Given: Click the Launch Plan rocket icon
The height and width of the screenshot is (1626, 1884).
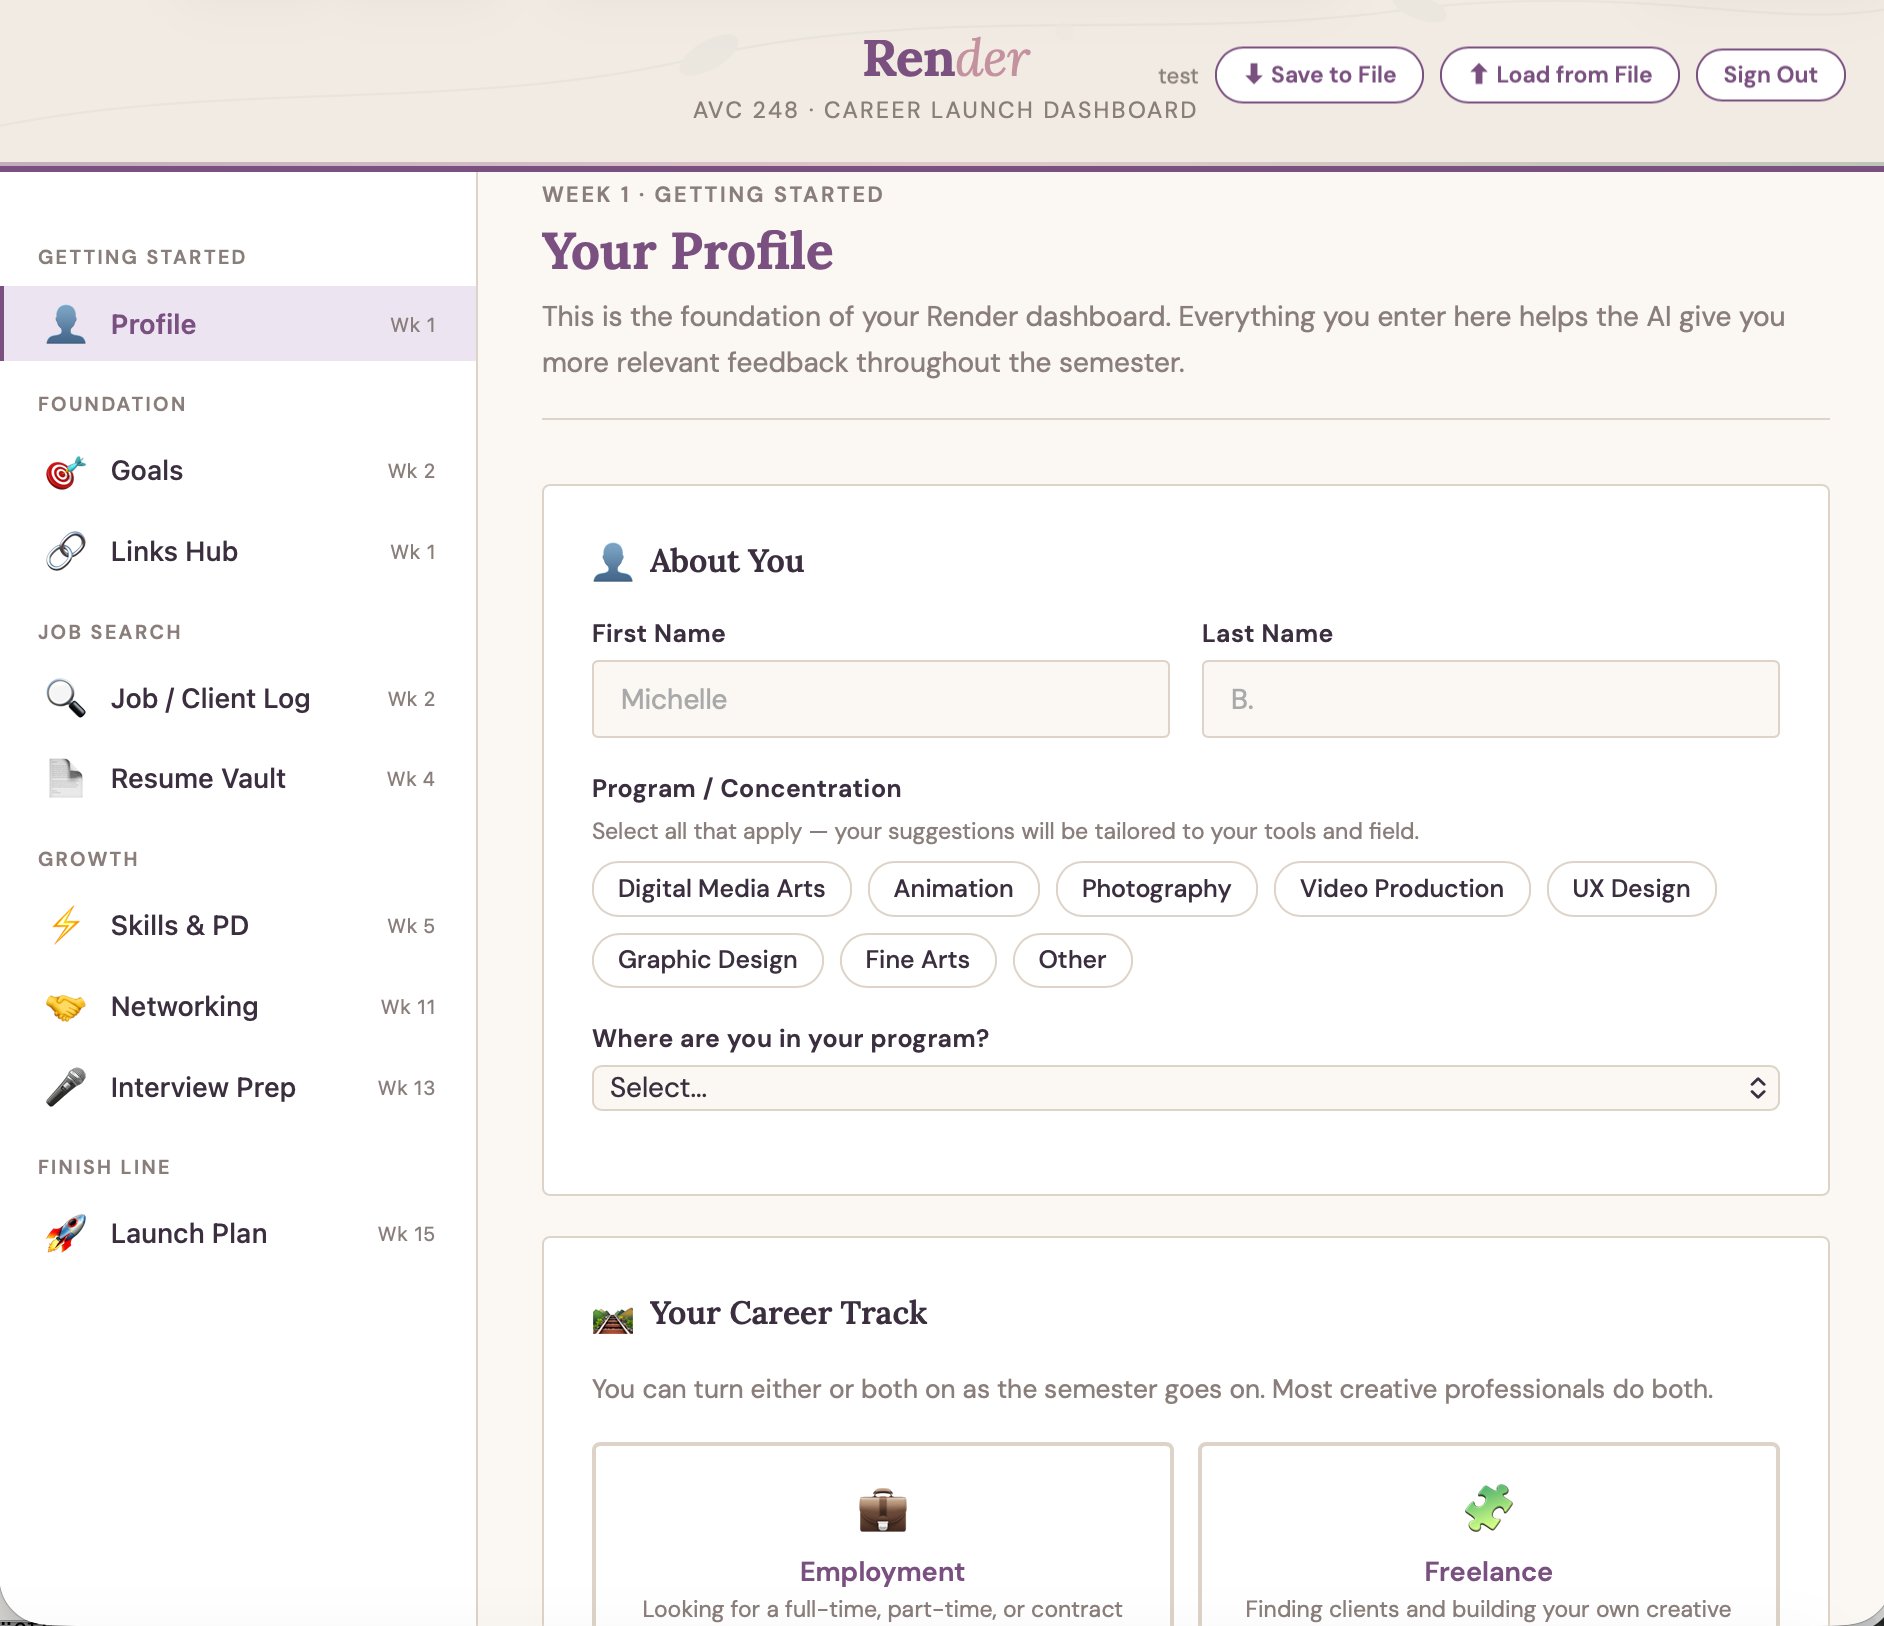Looking at the screenshot, I should [x=66, y=1233].
